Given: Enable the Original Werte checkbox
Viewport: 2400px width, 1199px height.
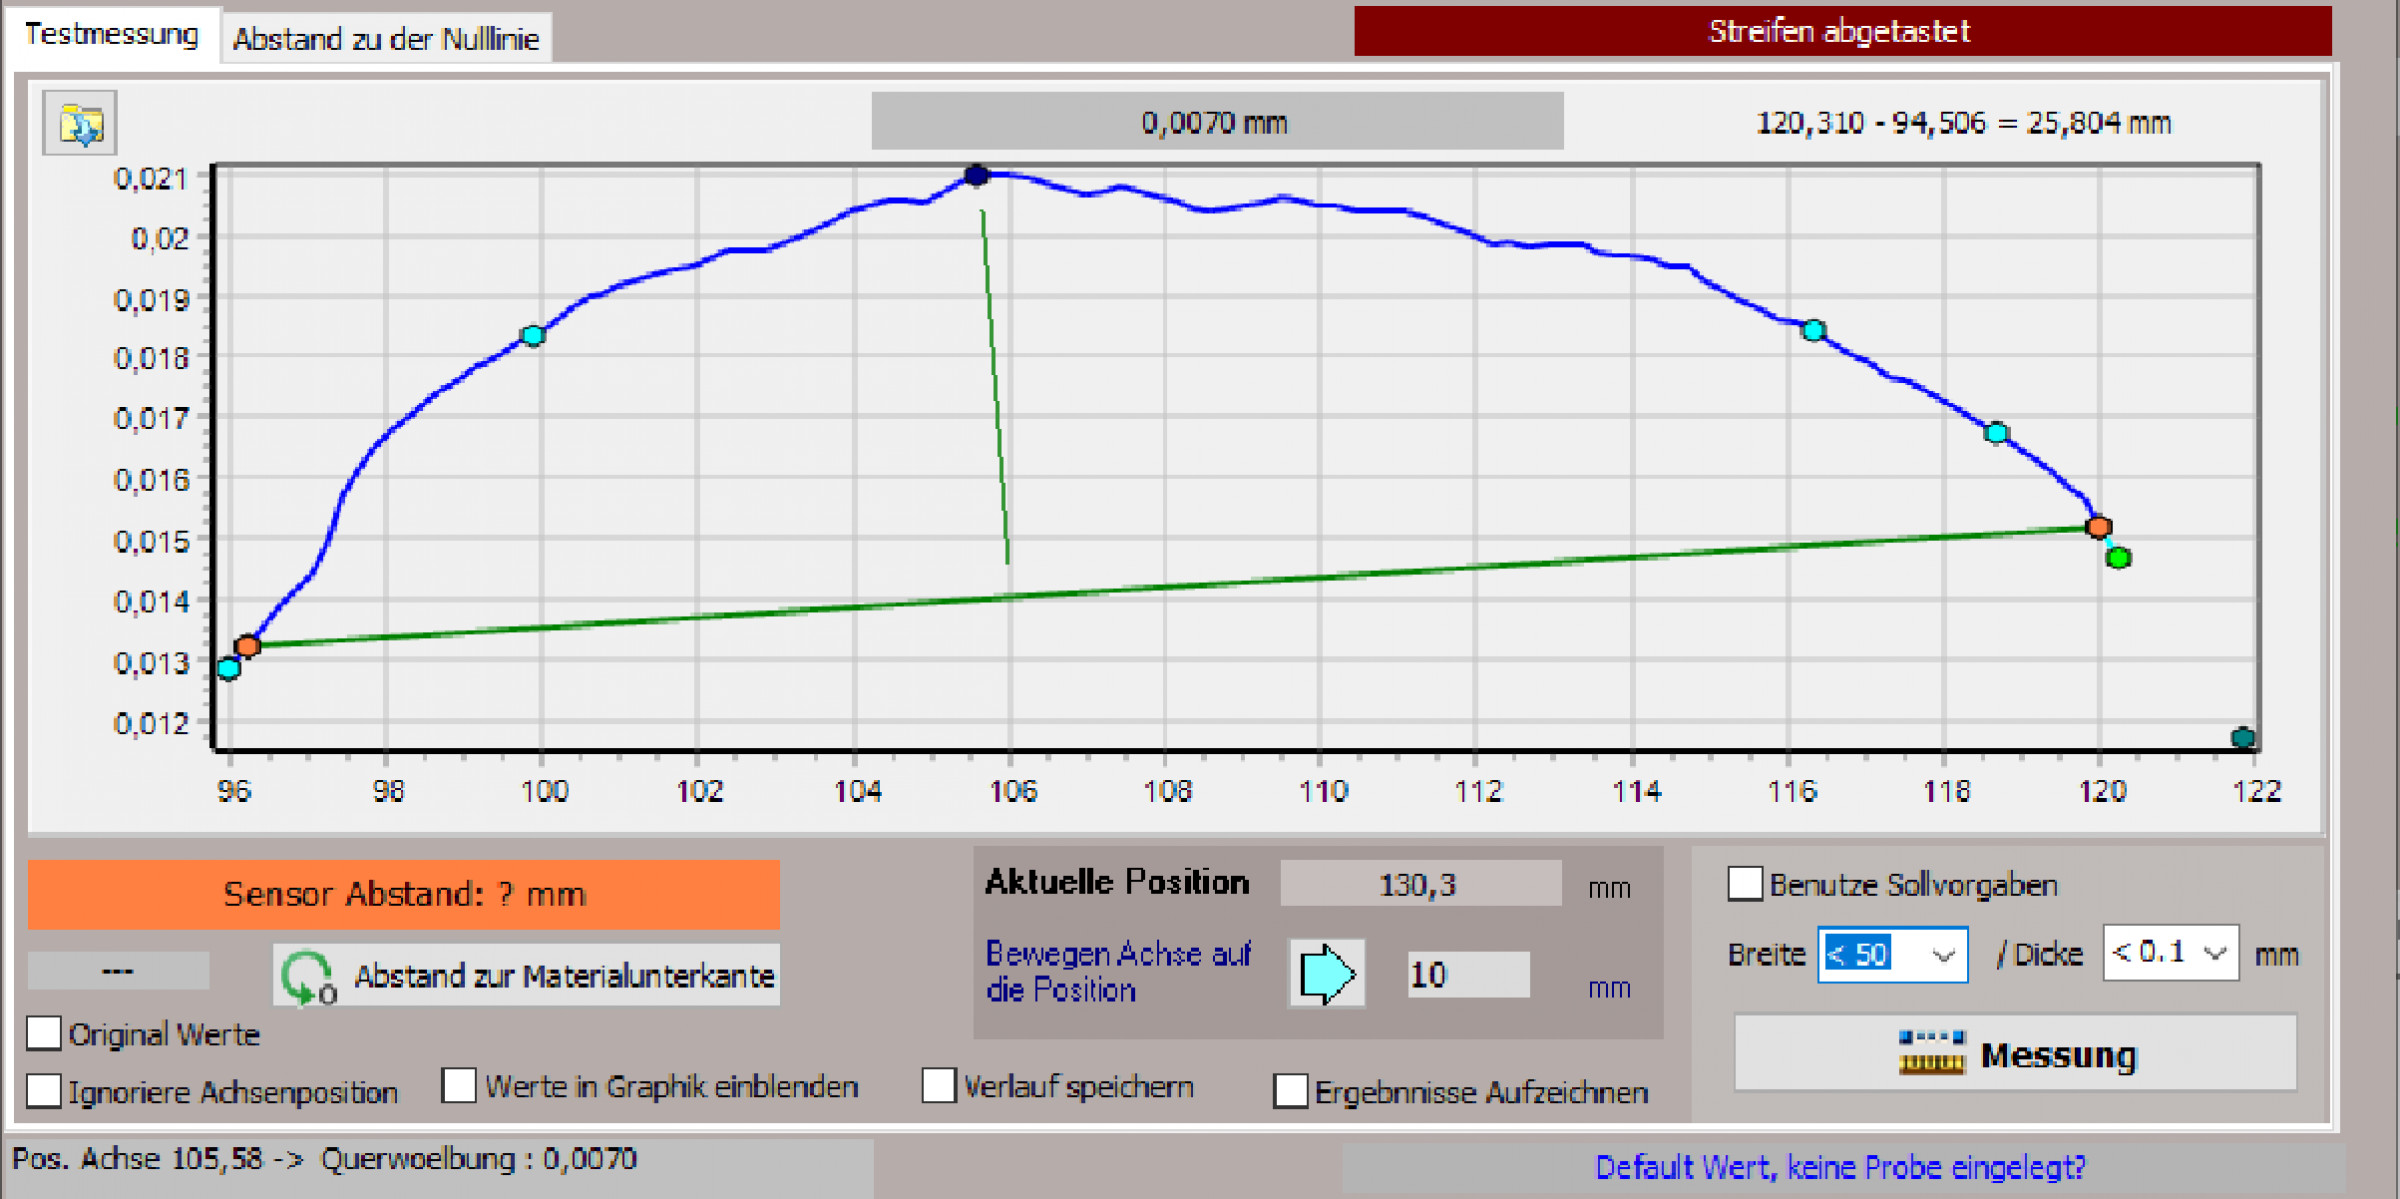Looking at the screenshot, I should (44, 1033).
